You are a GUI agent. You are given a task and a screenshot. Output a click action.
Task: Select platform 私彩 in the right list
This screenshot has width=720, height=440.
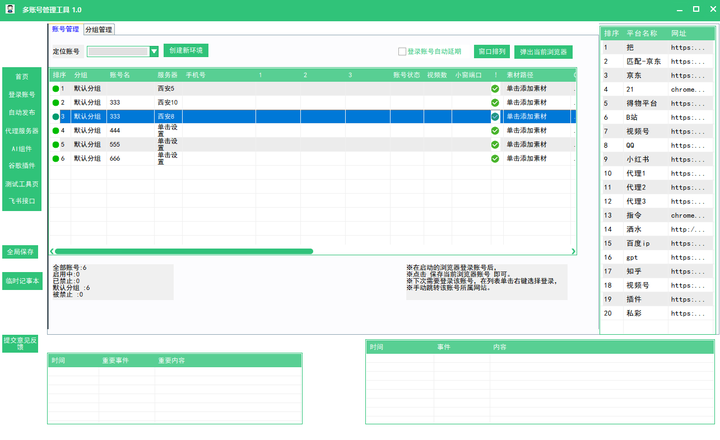(x=658, y=313)
